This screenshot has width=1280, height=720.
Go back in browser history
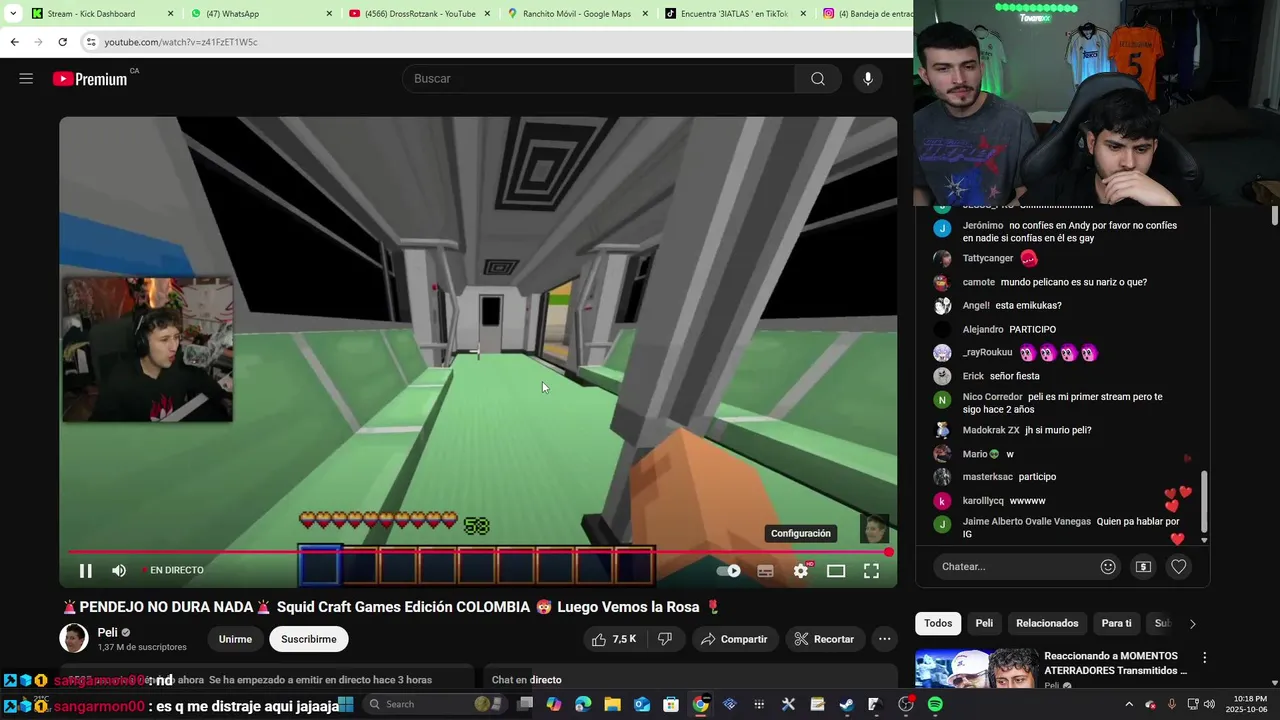14,42
